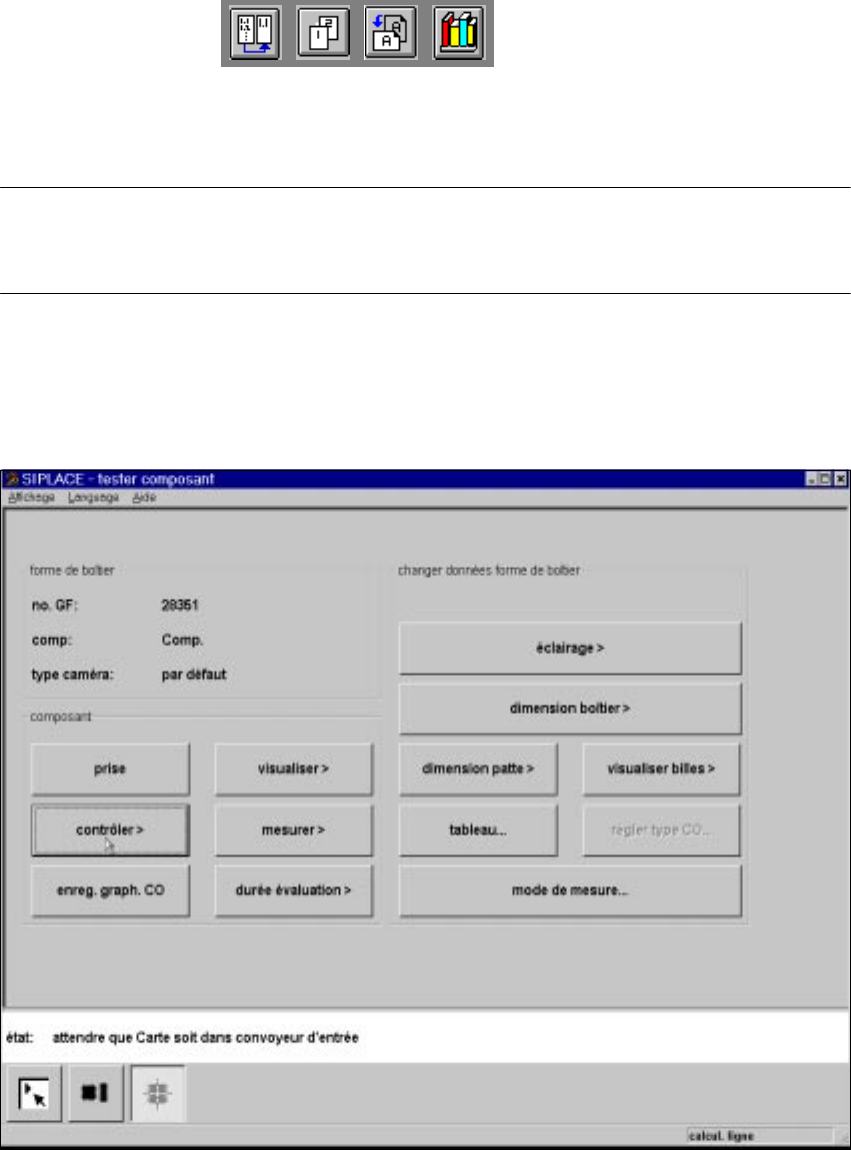Open mode de mesure... button
851x1150 pixels.
click(x=570, y=890)
